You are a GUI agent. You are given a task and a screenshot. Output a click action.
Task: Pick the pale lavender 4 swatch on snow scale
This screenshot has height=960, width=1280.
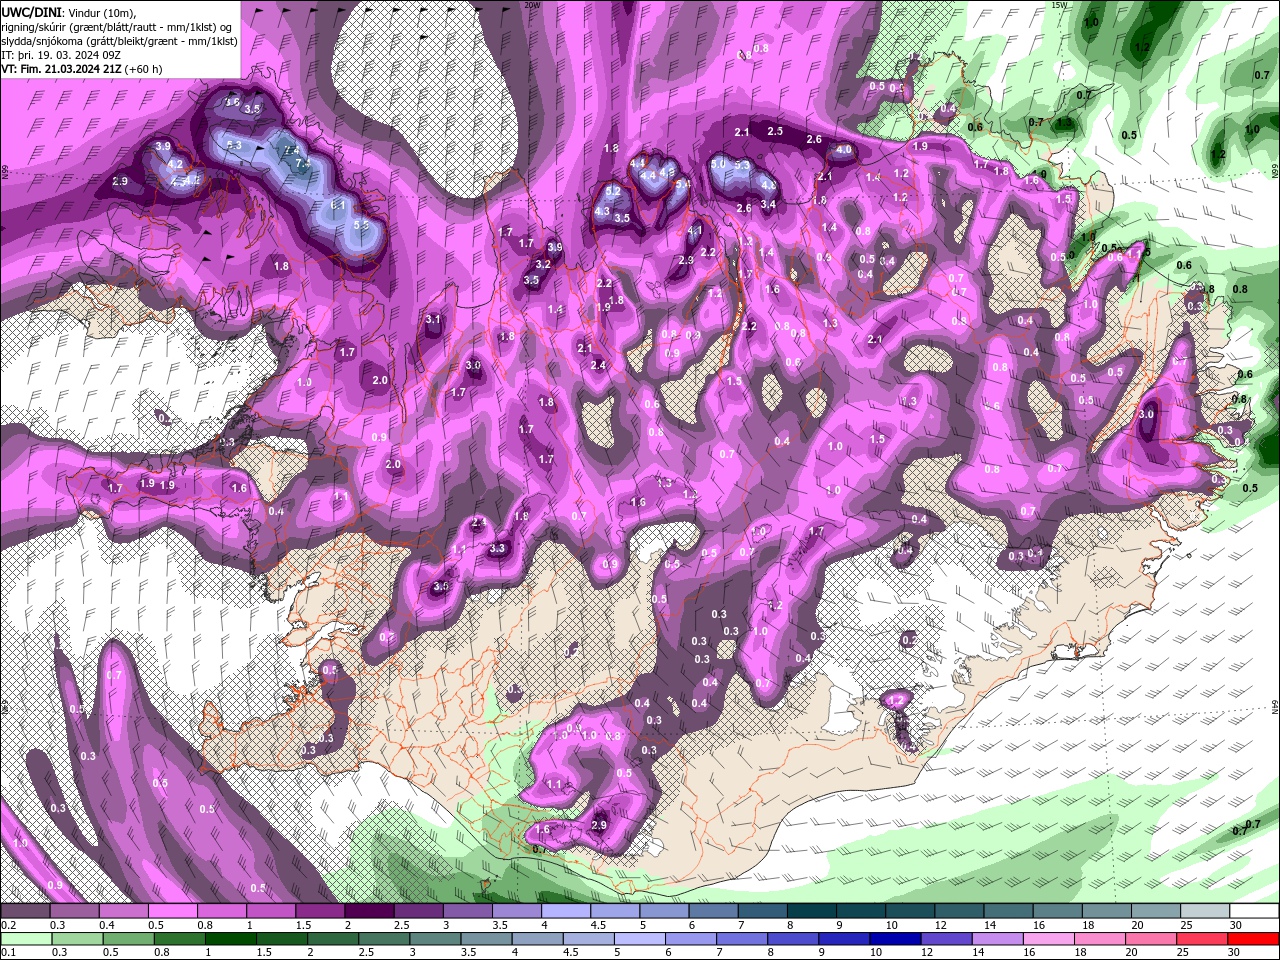(565, 911)
